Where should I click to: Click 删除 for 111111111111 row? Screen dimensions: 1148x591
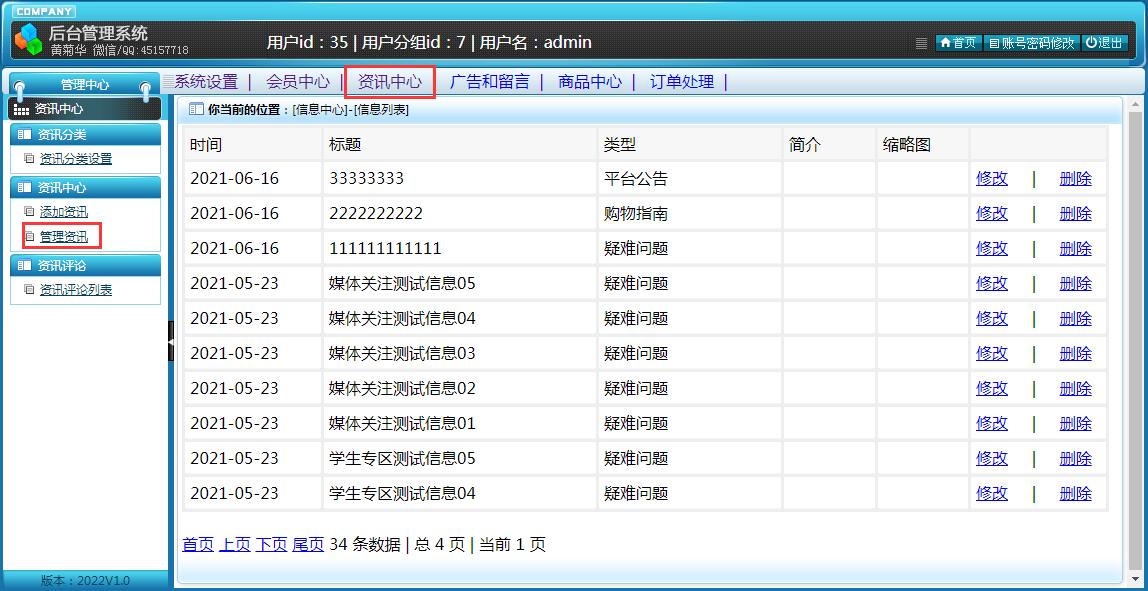click(x=1076, y=248)
